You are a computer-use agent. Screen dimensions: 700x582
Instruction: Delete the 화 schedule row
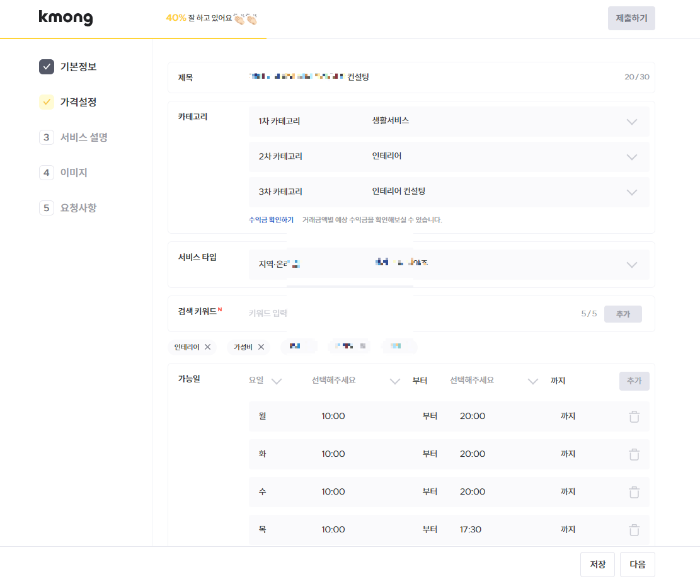point(634,454)
